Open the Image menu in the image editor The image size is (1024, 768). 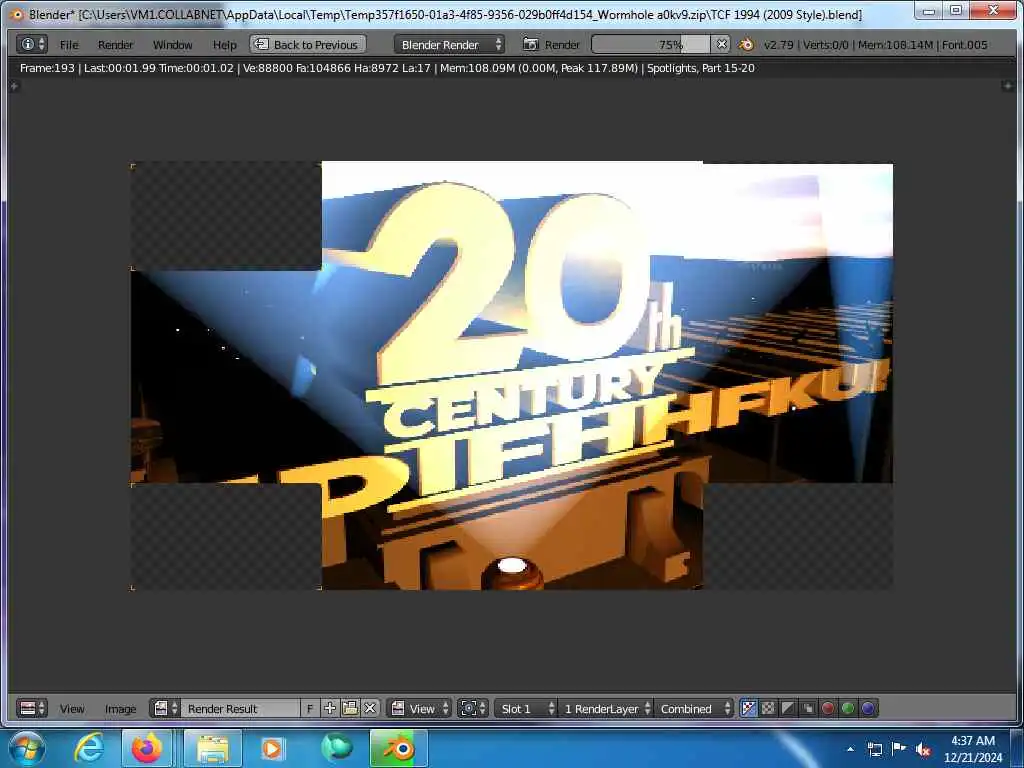click(120, 709)
